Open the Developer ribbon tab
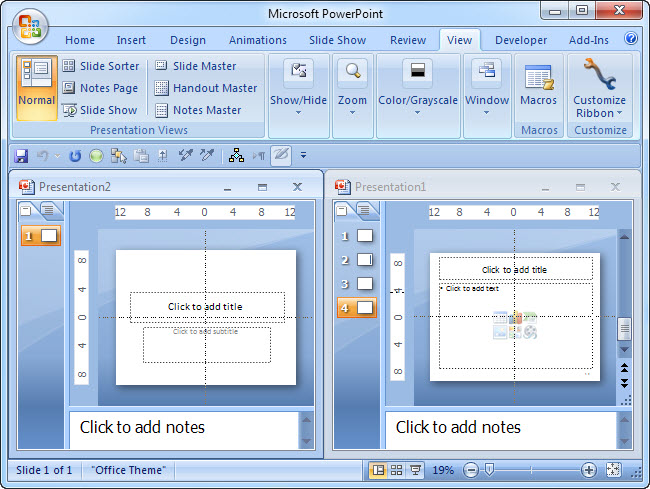The height and width of the screenshot is (489, 650). point(521,40)
